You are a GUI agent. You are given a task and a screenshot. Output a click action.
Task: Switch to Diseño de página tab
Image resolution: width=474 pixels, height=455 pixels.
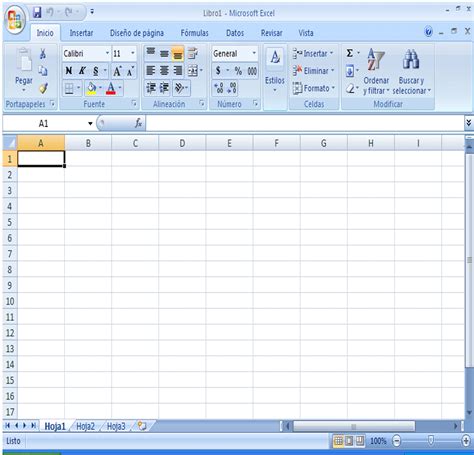137,33
